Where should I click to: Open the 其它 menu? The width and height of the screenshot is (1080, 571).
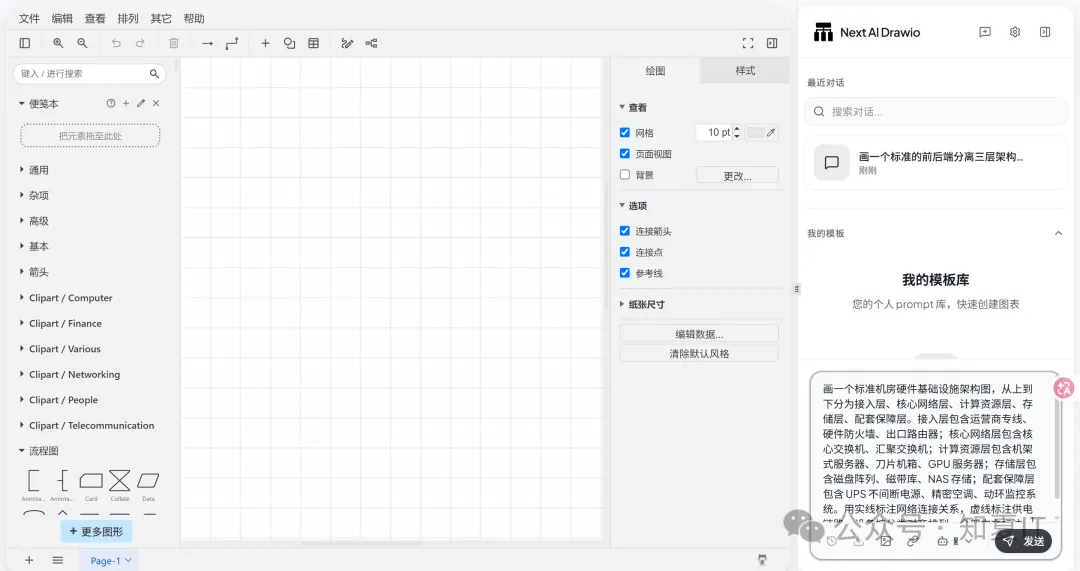(x=161, y=19)
